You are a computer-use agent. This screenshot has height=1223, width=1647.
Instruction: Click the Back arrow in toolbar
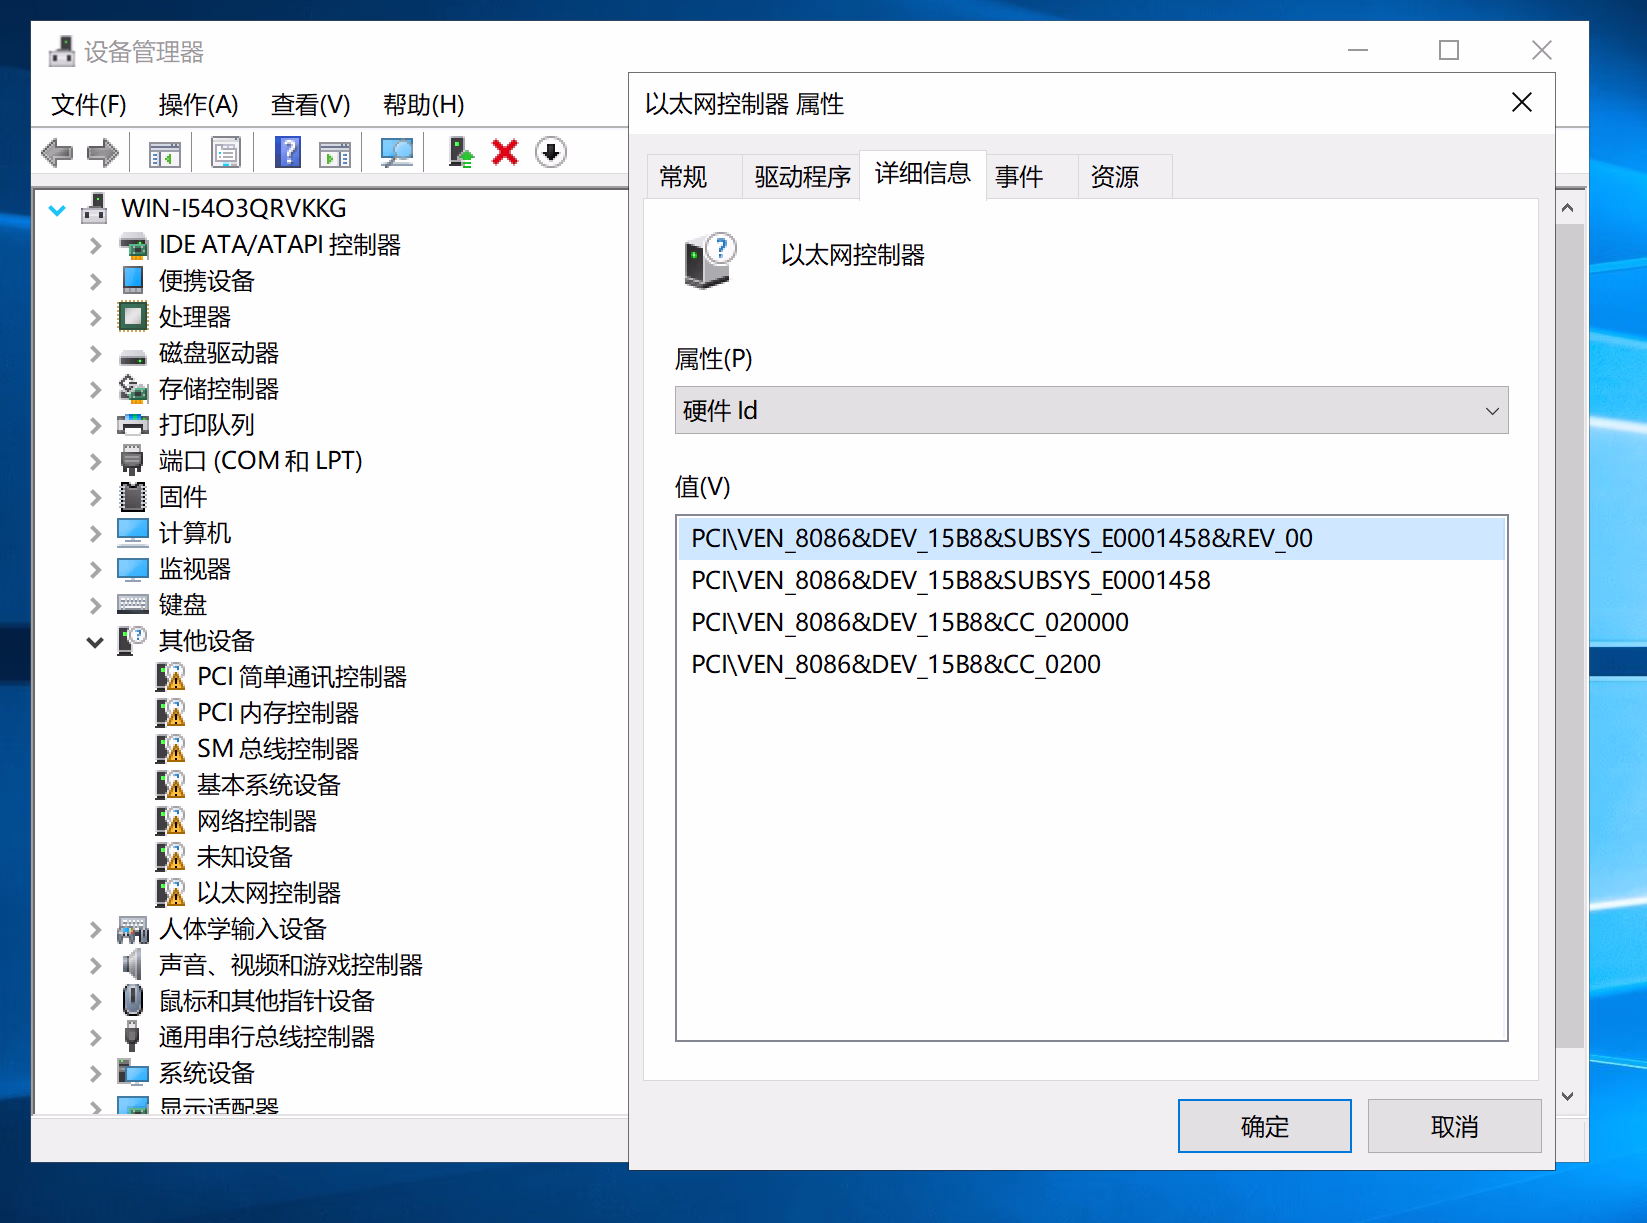tap(57, 153)
